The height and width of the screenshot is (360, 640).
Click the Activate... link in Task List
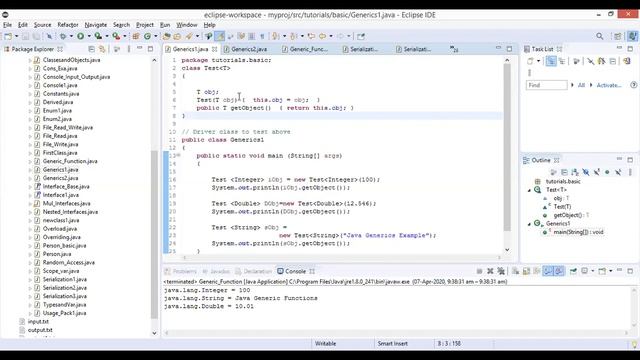coord(609,85)
